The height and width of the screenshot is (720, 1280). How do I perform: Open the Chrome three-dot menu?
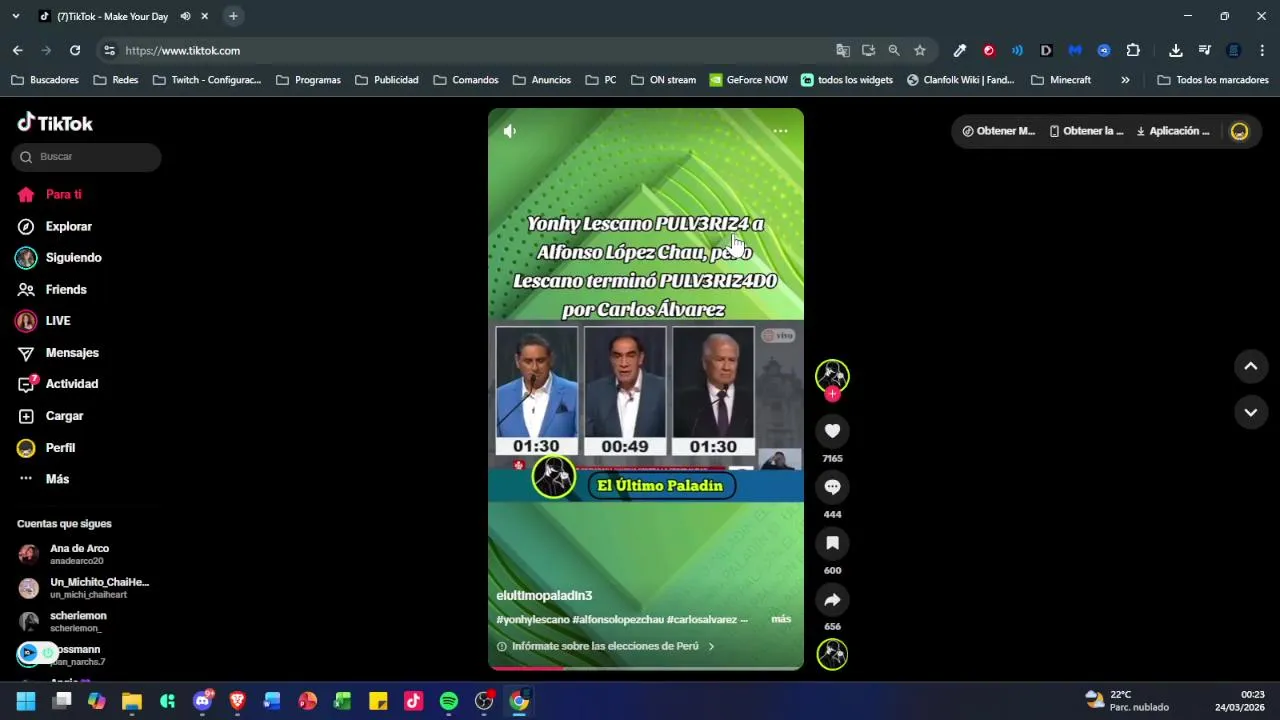pos(1262,50)
